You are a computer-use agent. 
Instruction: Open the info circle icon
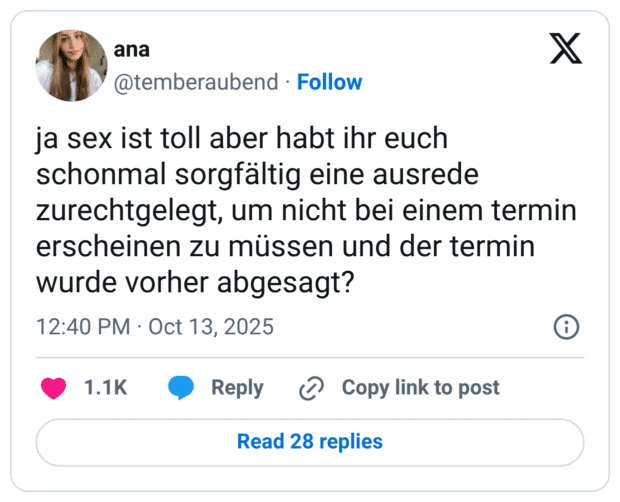click(x=566, y=327)
